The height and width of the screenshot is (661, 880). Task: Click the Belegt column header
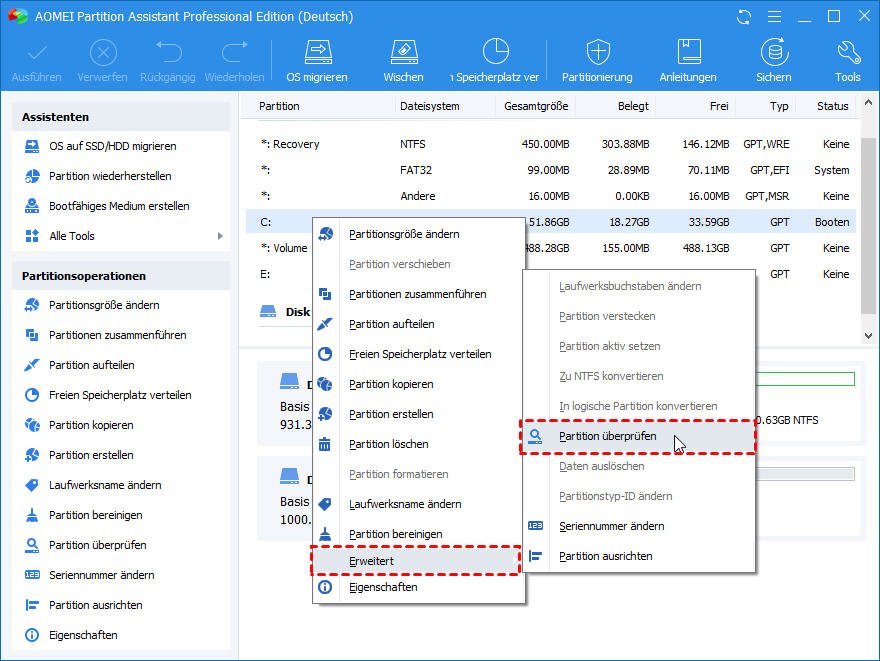633,106
